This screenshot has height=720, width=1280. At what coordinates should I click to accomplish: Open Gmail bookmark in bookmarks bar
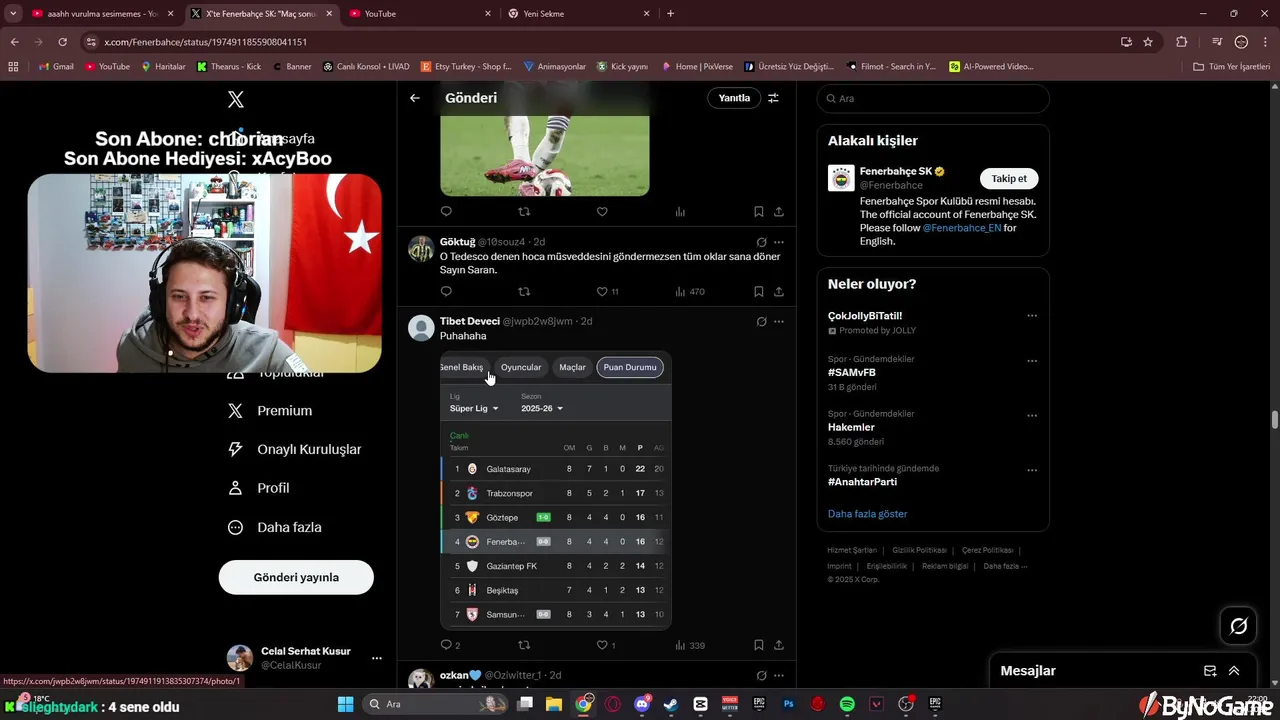(56, 66)
